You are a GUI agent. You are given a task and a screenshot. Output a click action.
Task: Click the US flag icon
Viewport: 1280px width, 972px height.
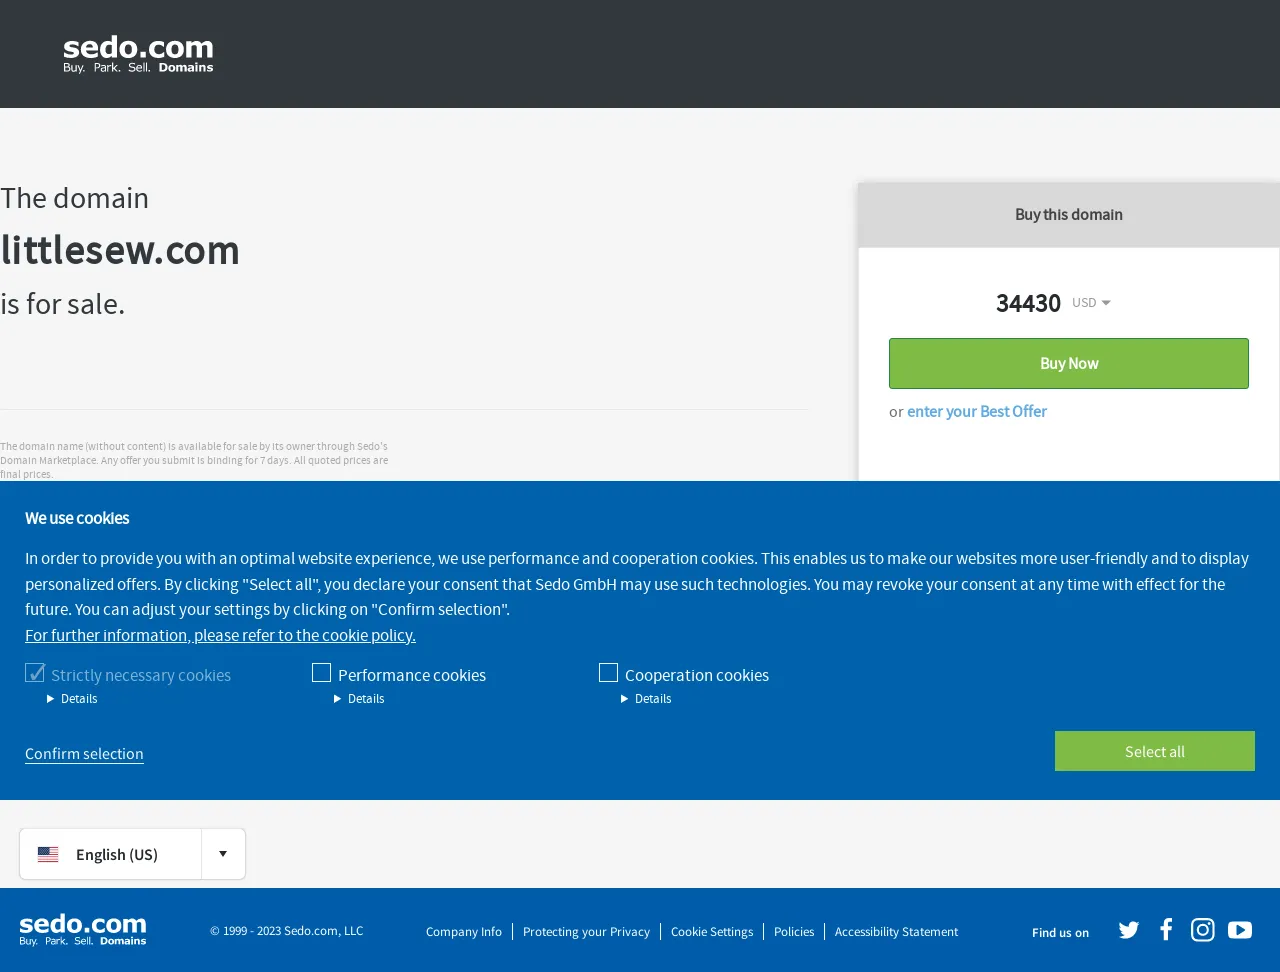pyautogui.click(x=48, y=854)
